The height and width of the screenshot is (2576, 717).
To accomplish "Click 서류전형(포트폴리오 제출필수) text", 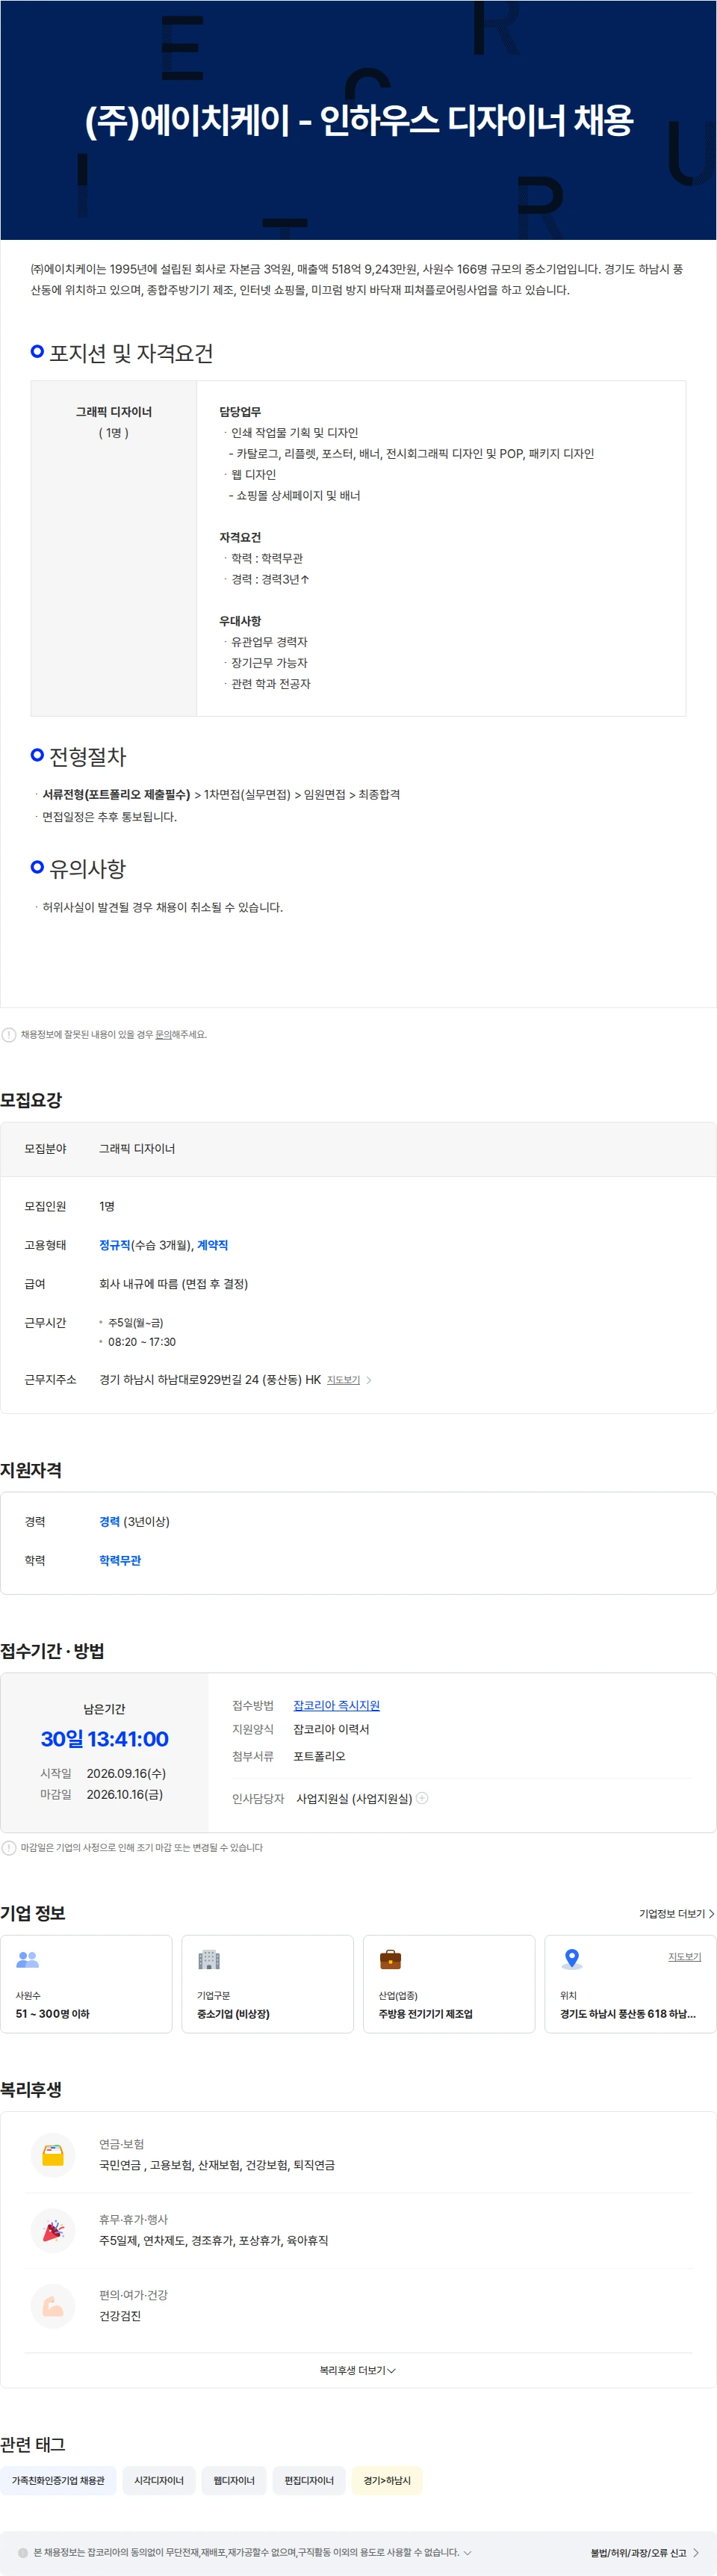I will point(116,794).
